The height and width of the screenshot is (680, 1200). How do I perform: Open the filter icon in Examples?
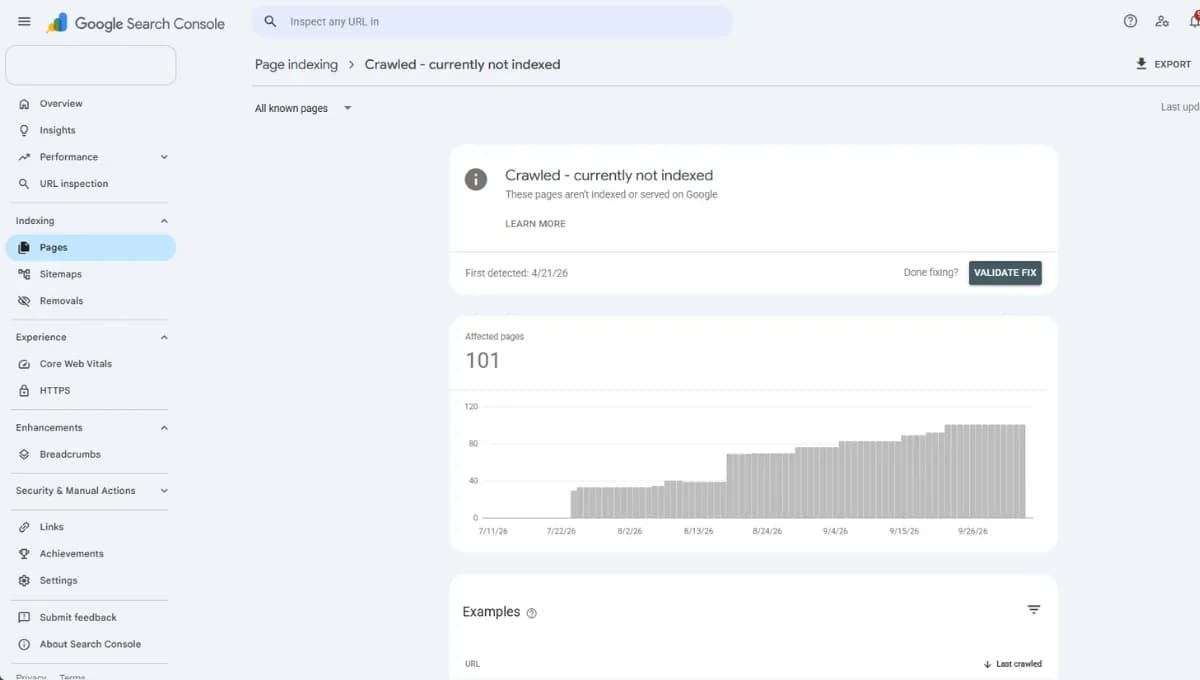pyautogui.click(x=1034, y=610)
